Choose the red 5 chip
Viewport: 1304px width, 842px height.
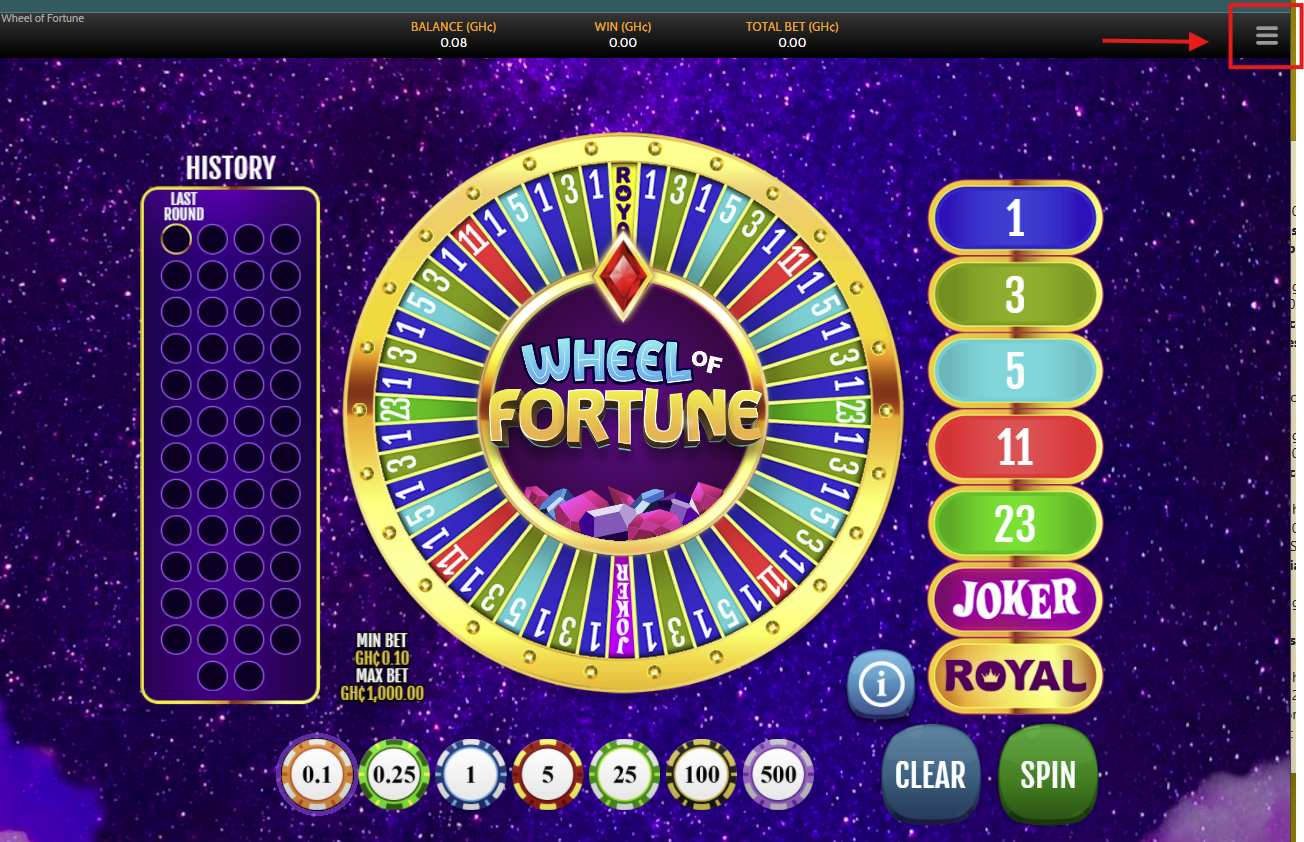point(547,775)
